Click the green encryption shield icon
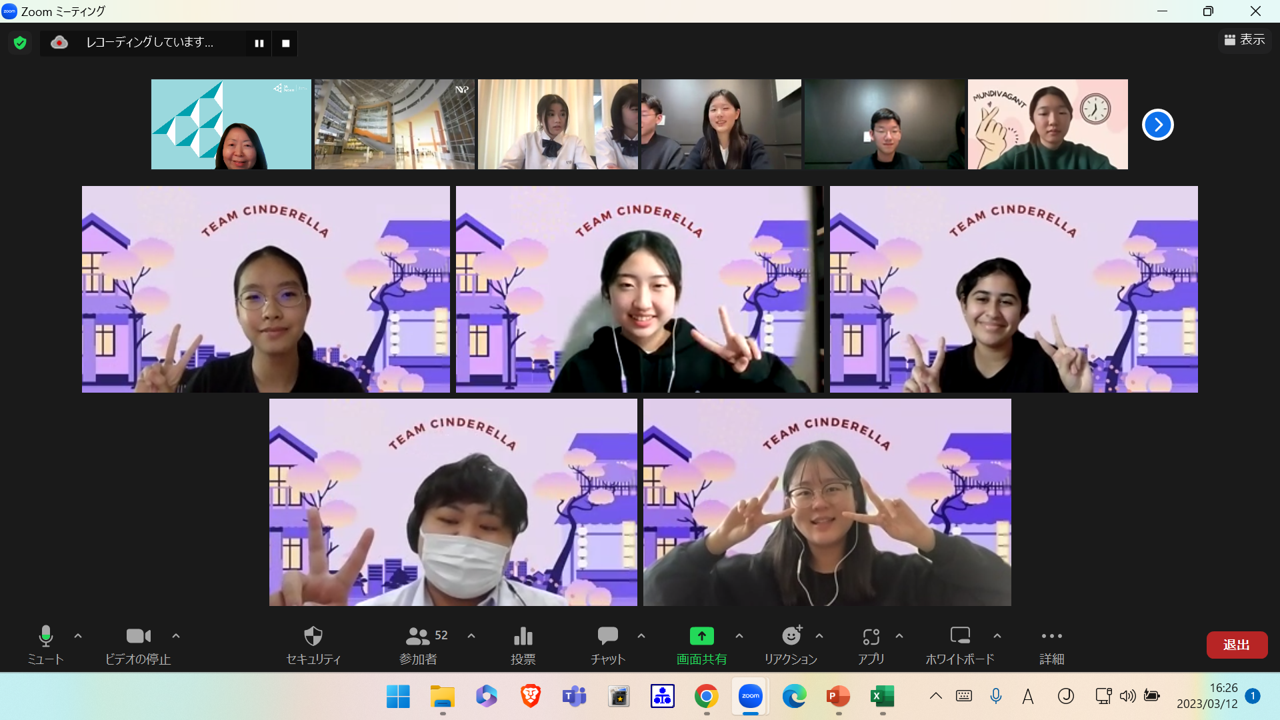Image resolution: width=1280 pixels, height=720 pixels. tap(20, 43)
